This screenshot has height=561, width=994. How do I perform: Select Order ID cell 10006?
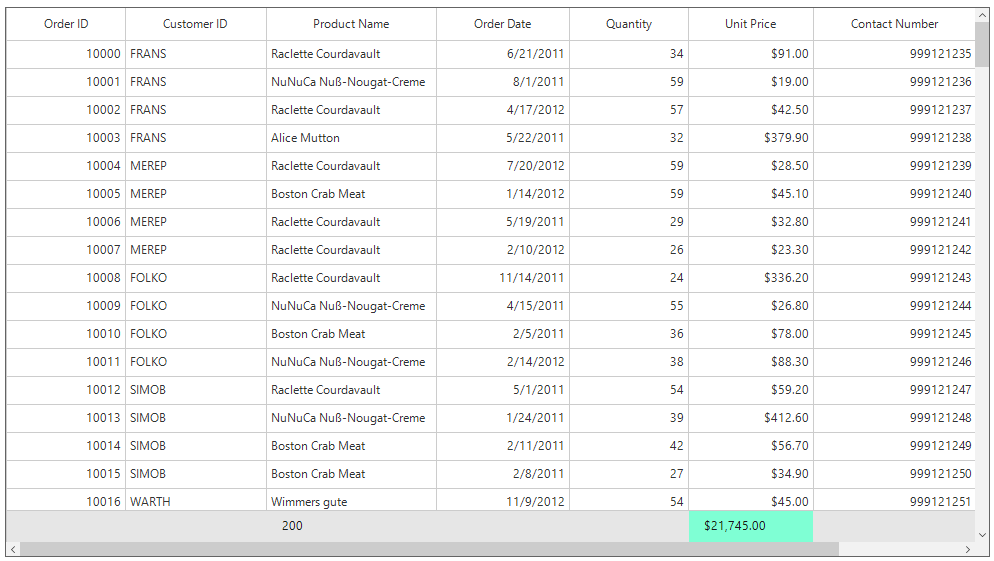[66, 222]
